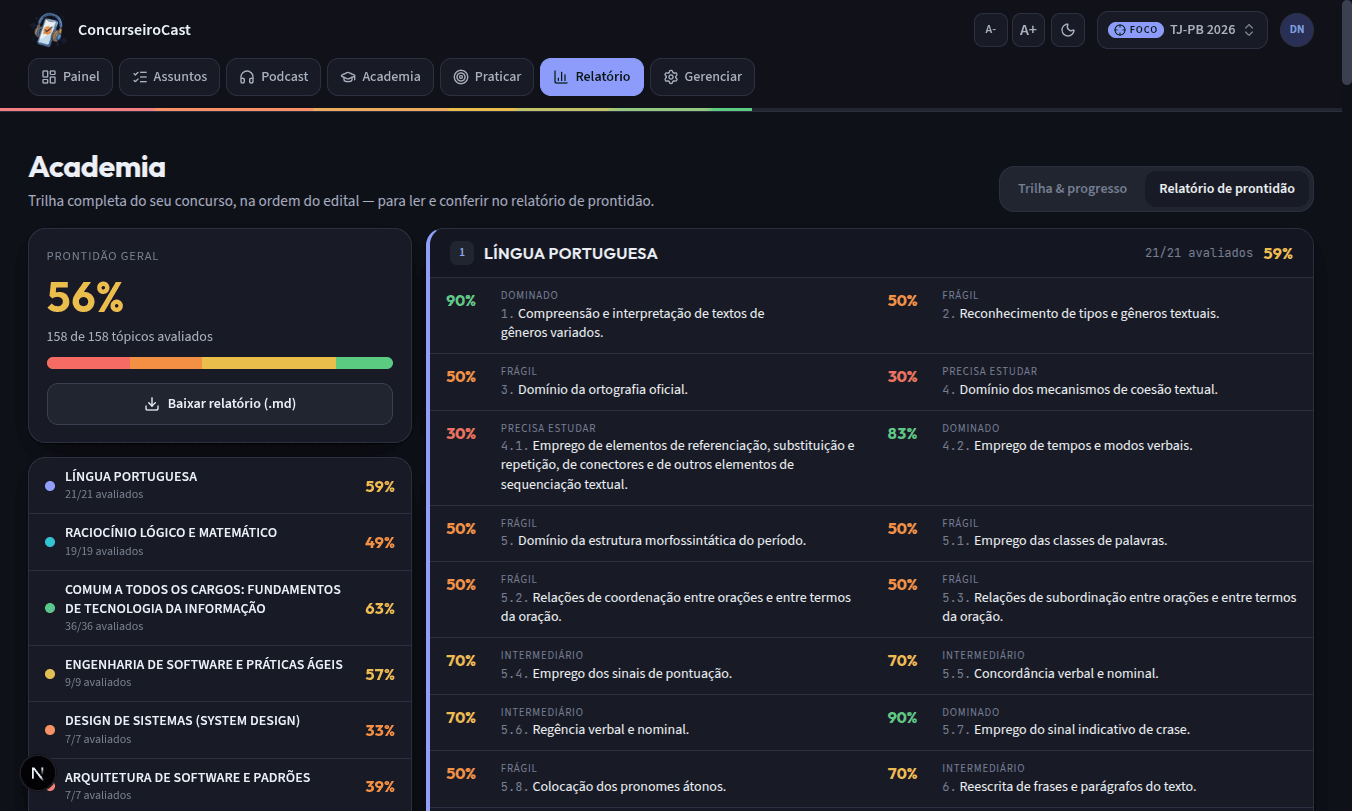Click the Relatório tab
The image size is (1352, 811).
(592, 77)
